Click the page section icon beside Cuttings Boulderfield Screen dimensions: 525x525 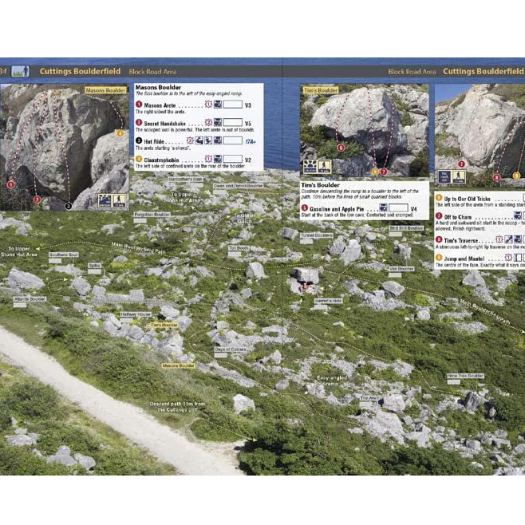(20, 71)
